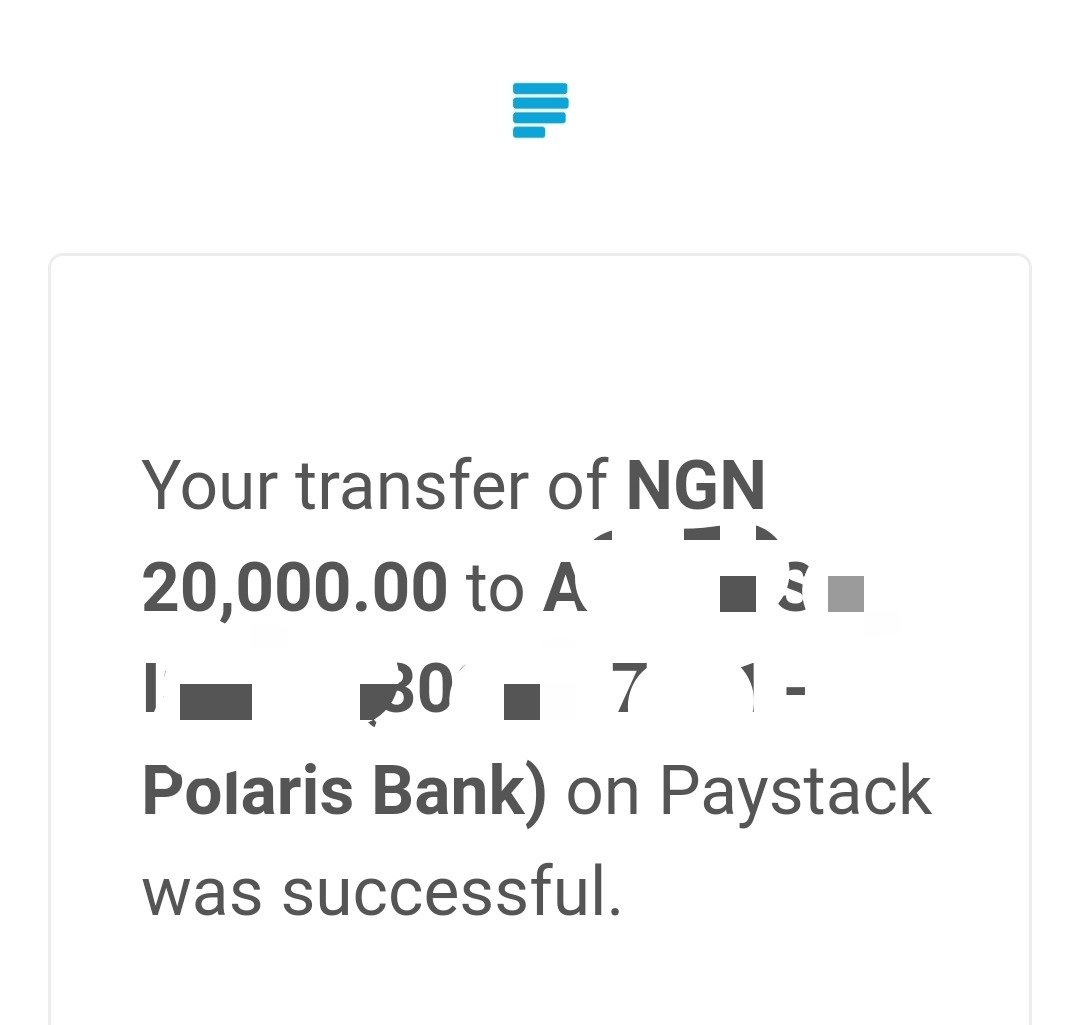Viewport: 1080px width, 1025px height.
Task: Click the word "Your" in the message
Action: coord(210,485)
